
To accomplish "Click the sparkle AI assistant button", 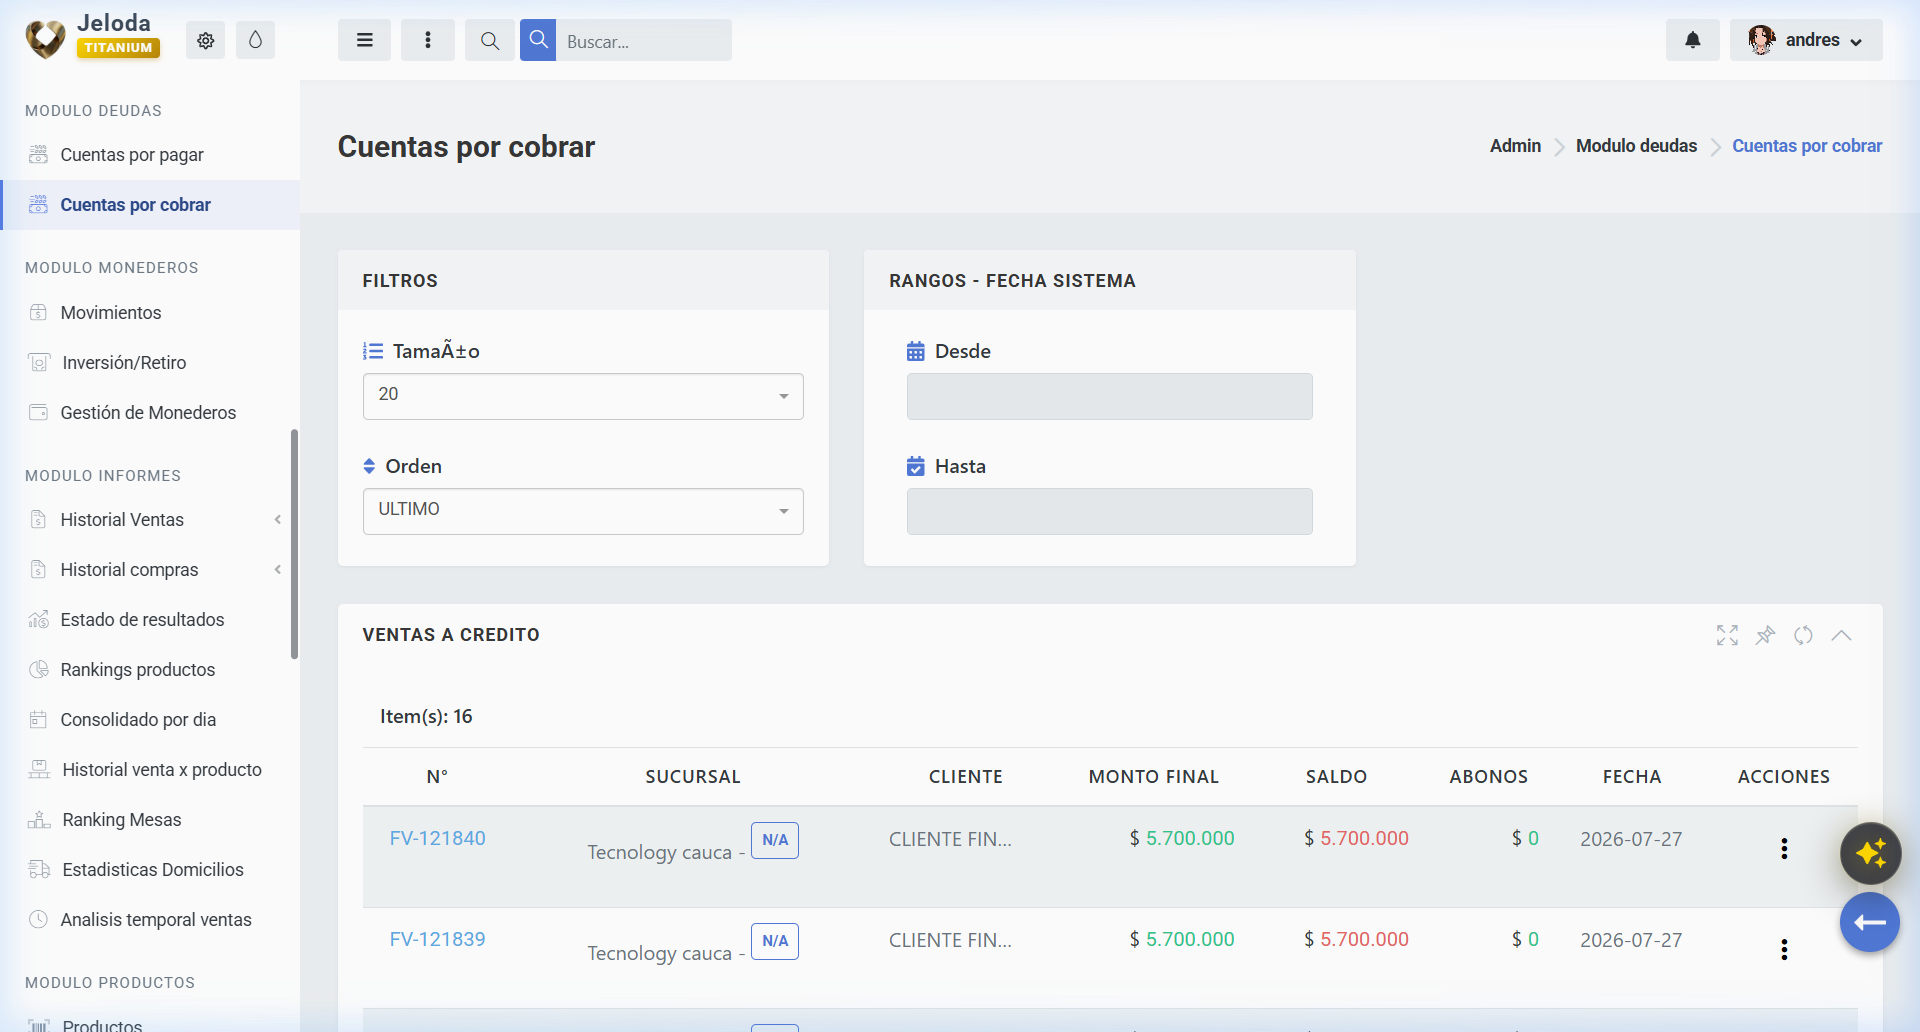I will (x=1871, y=853).
